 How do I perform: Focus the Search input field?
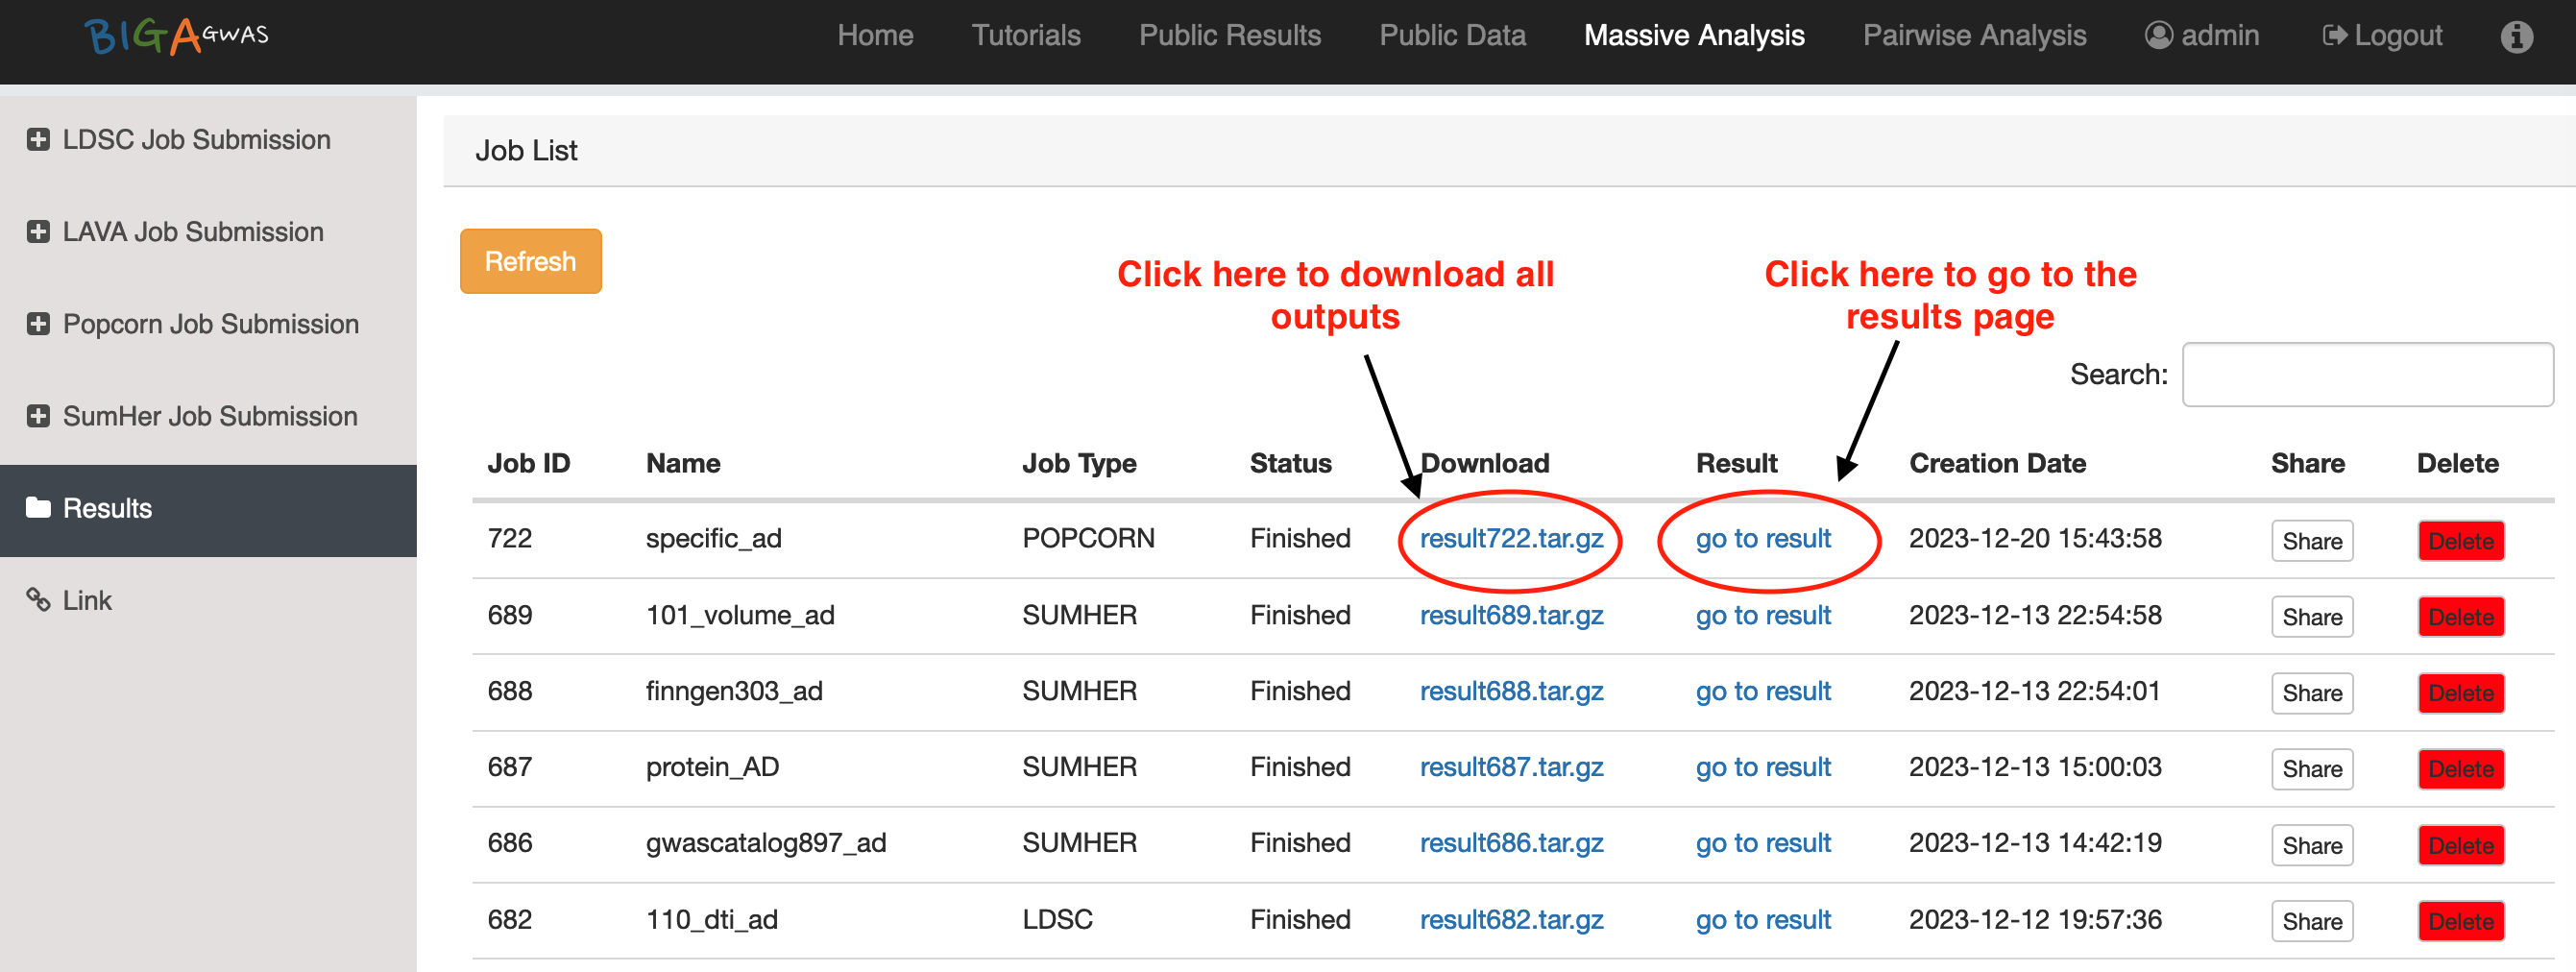click(x=2366, y=375)
